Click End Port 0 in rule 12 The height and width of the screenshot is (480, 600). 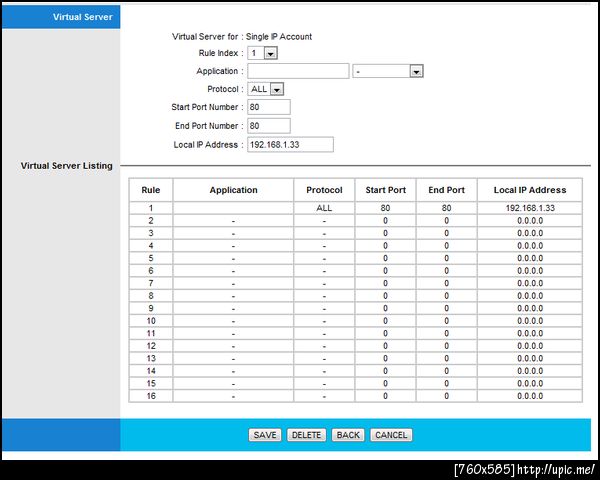(x=447, y=346)
